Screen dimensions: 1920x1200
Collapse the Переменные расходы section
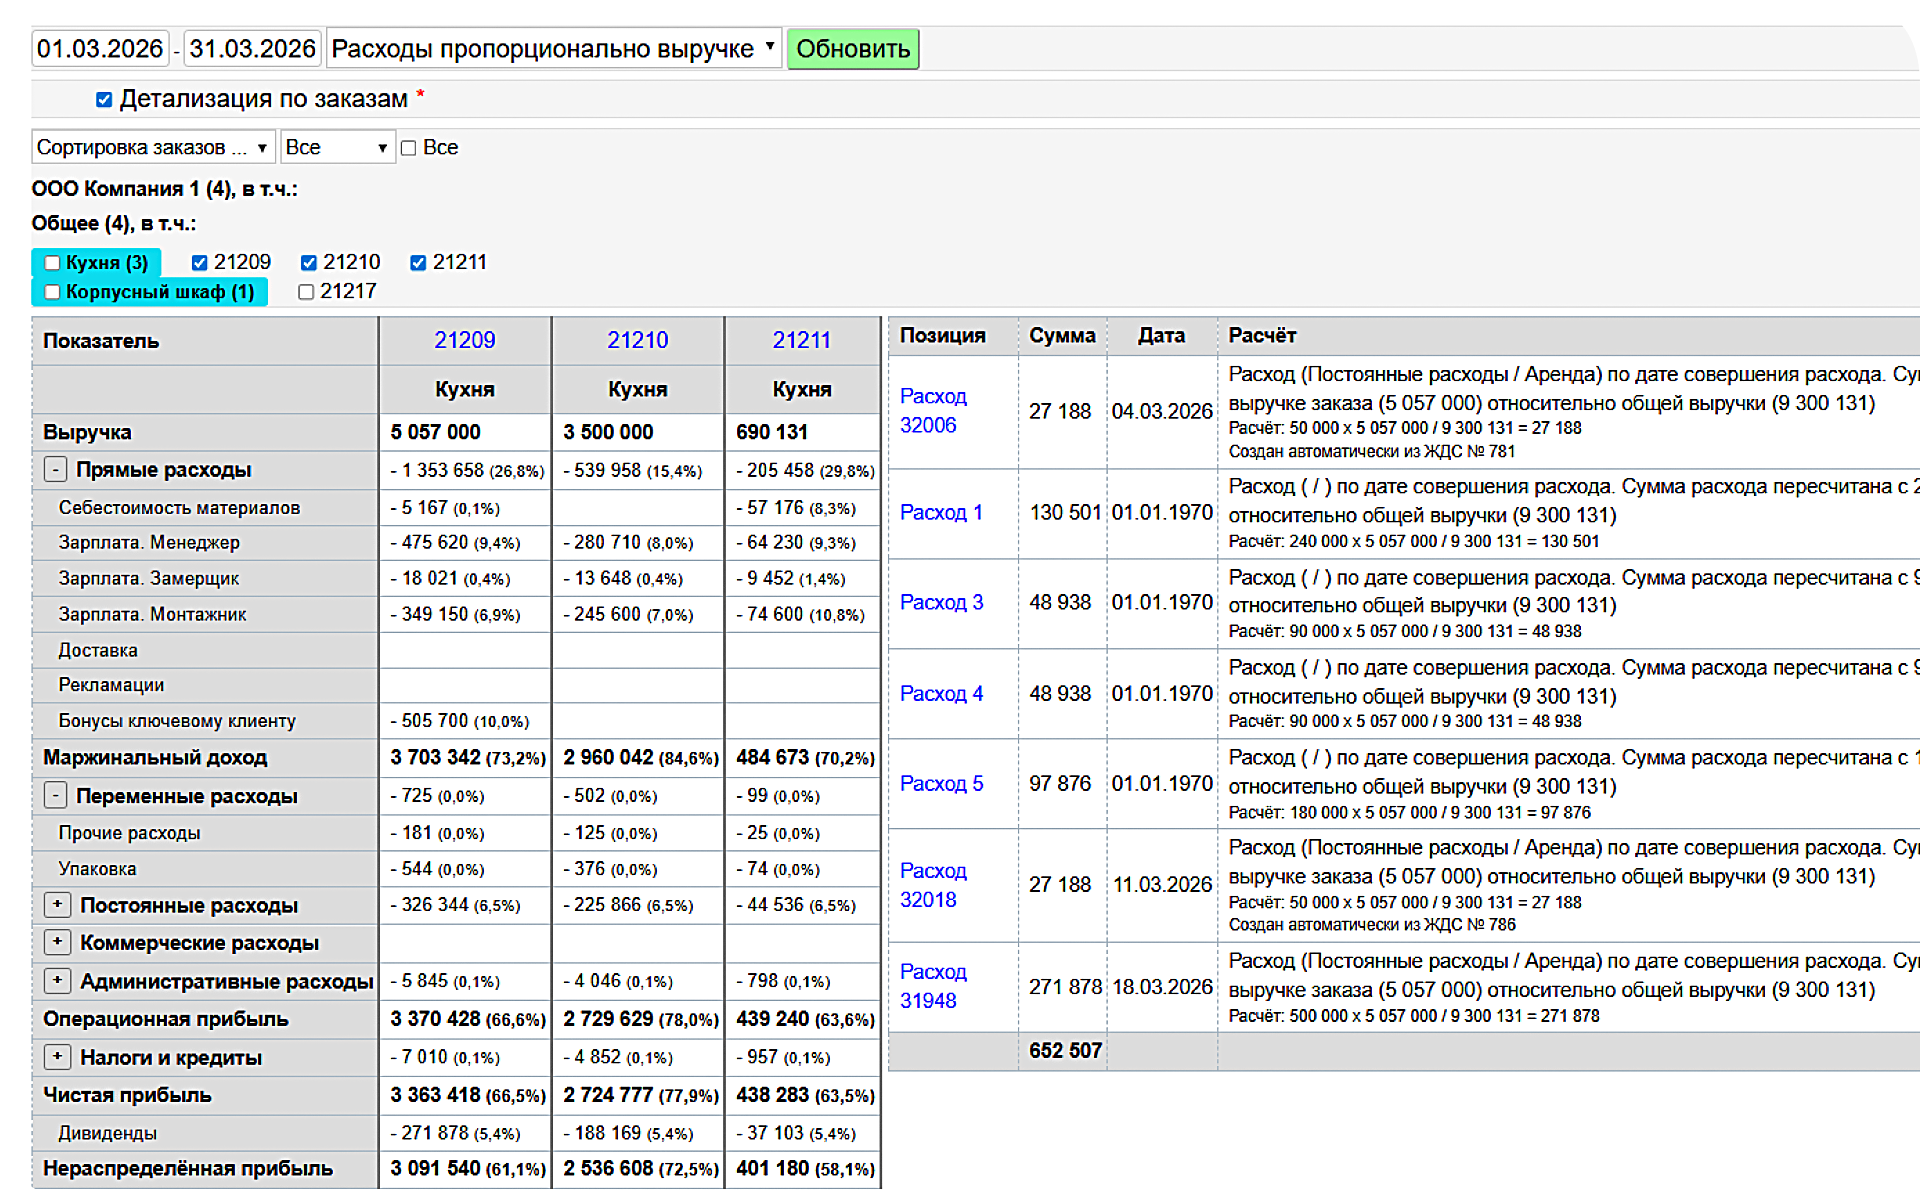(56, 796)
